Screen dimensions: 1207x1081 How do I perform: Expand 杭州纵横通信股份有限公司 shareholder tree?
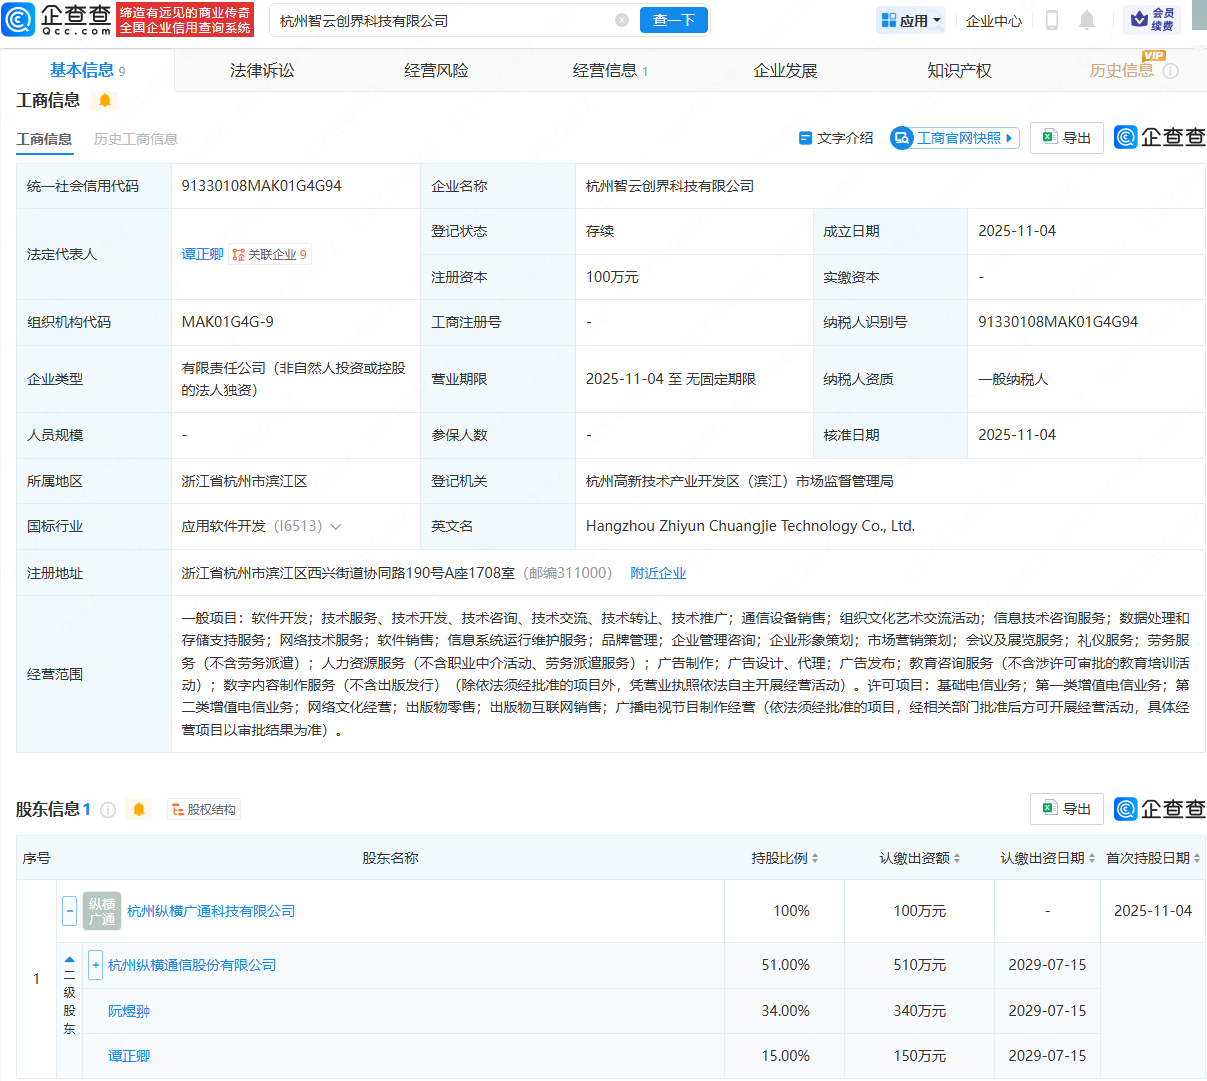click(x=95, y=964)
